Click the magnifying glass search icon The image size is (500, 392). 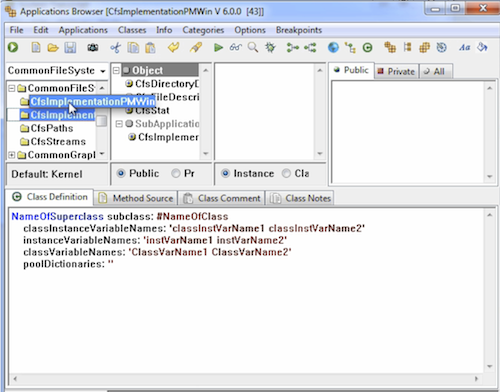(x=253, y=48)
